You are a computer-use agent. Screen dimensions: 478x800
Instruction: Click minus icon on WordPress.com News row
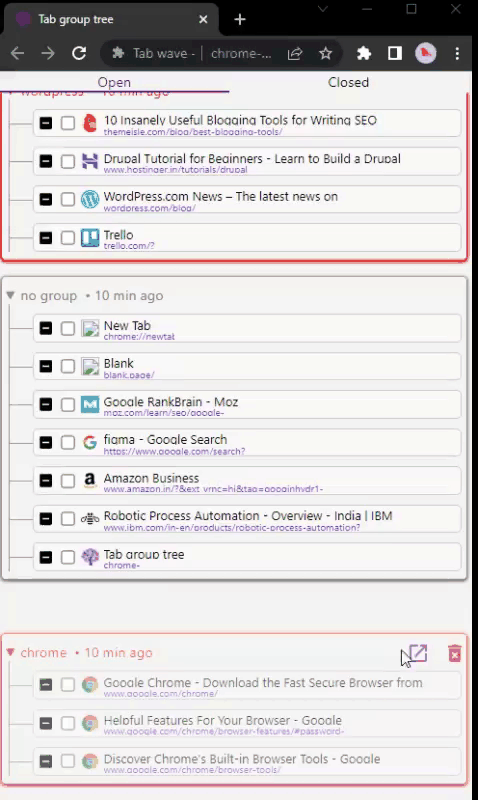(46, 199)
